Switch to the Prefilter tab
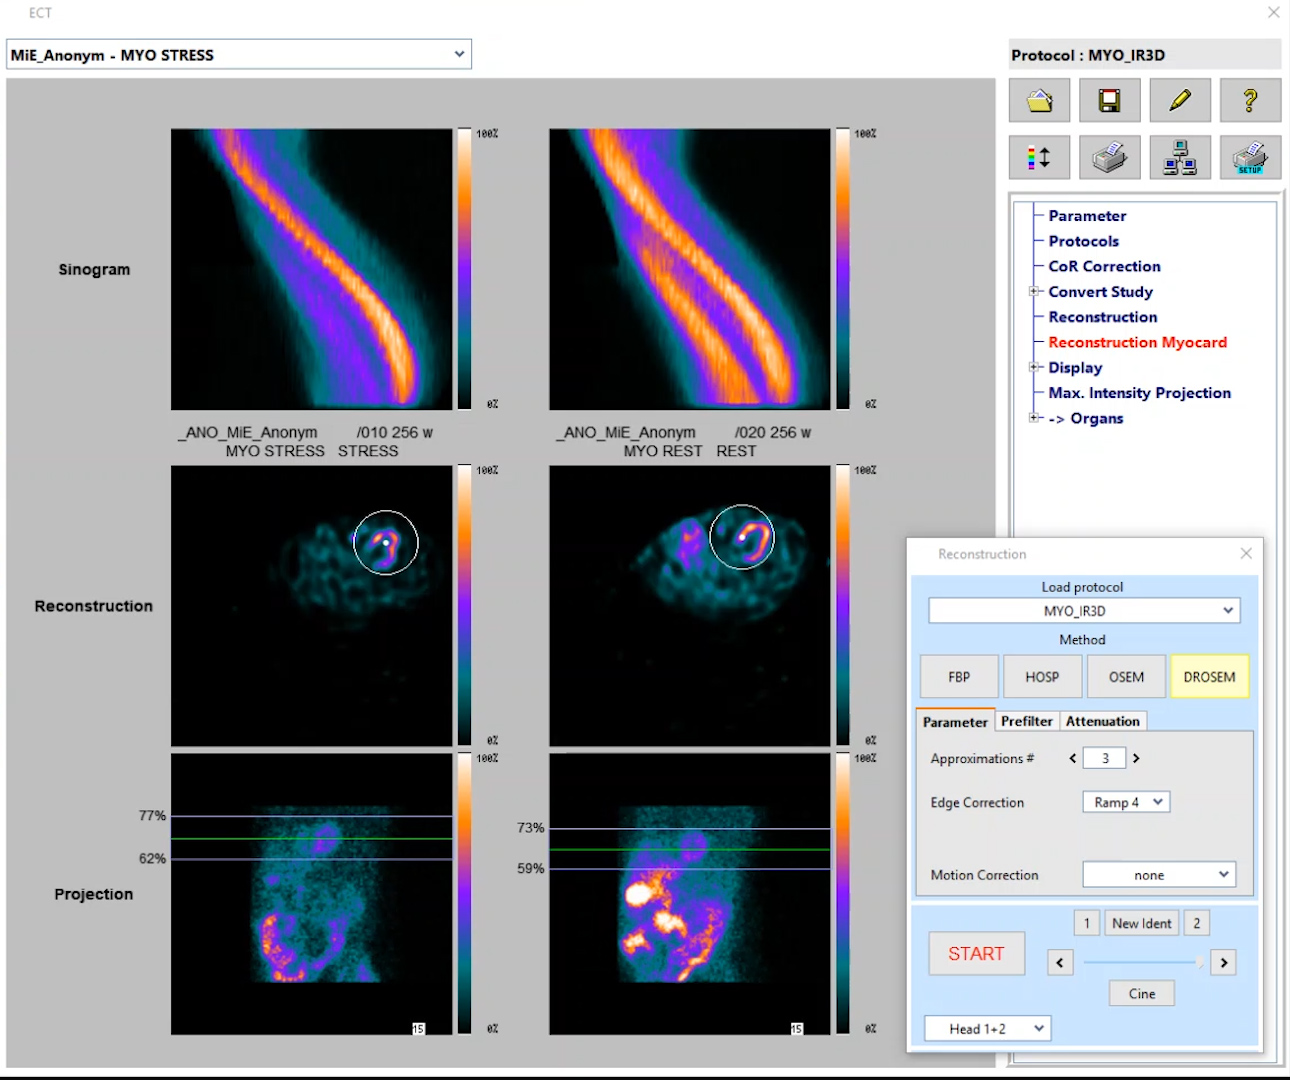Screen dimensions: 1290x1080 click(x=1026, y=721)
